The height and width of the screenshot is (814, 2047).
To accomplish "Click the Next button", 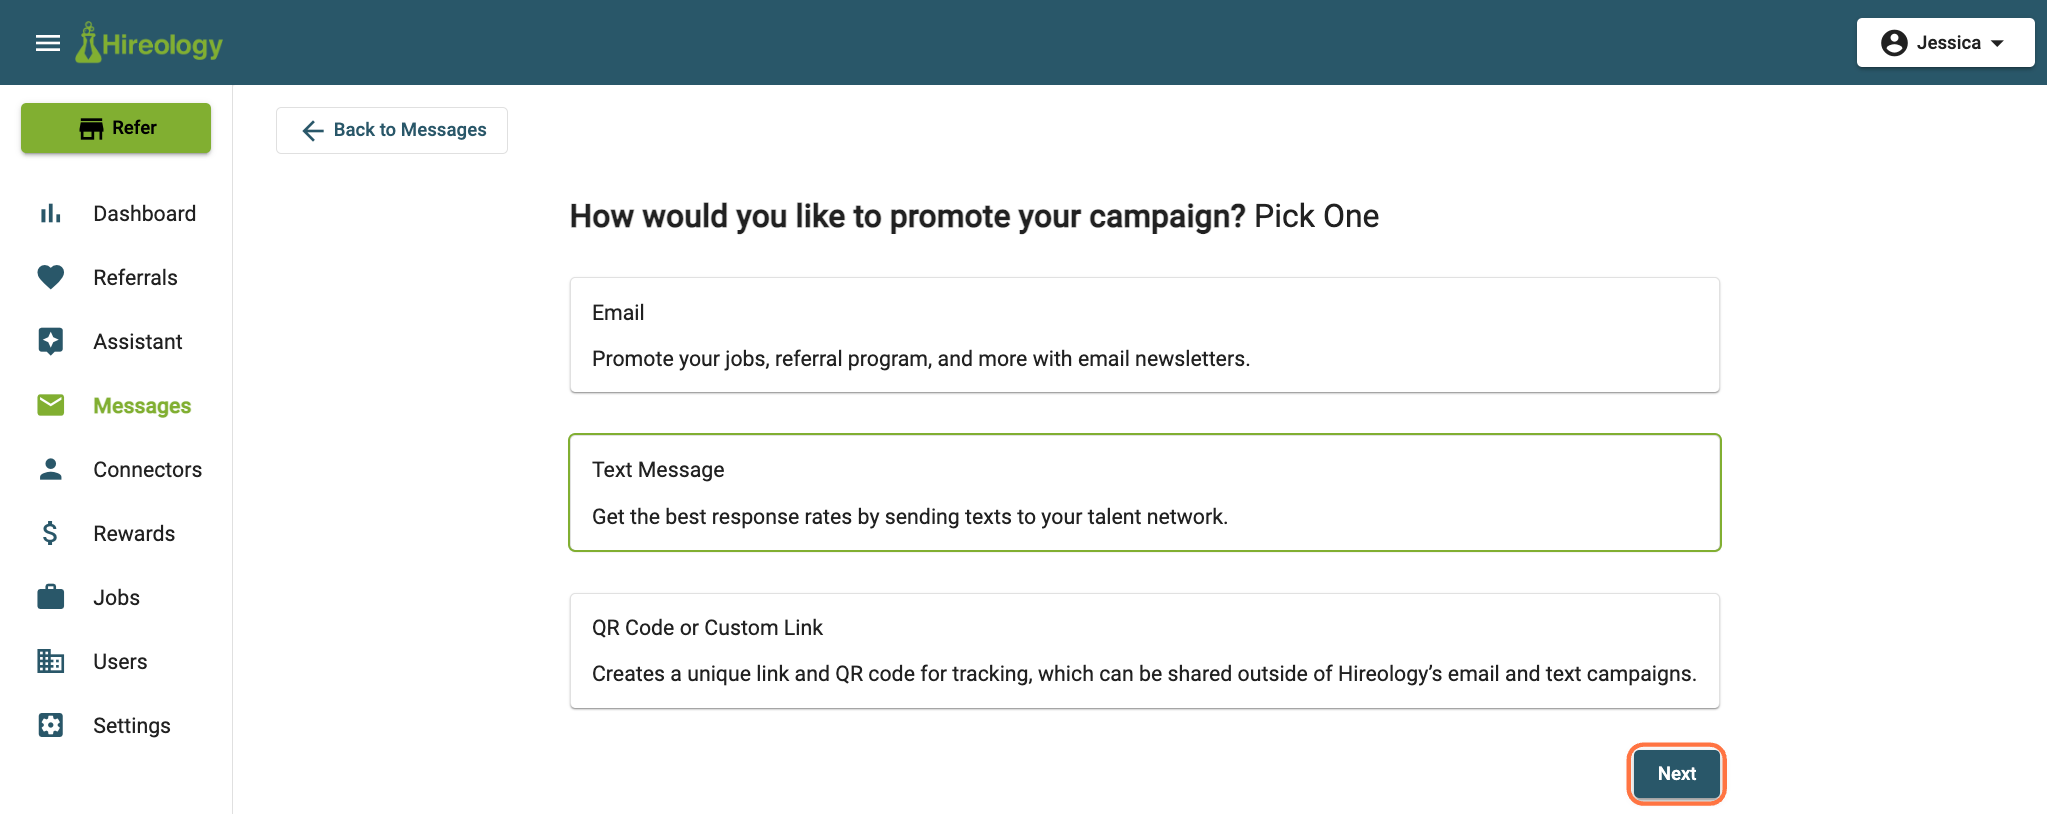I will click(x=1676, y=773).
